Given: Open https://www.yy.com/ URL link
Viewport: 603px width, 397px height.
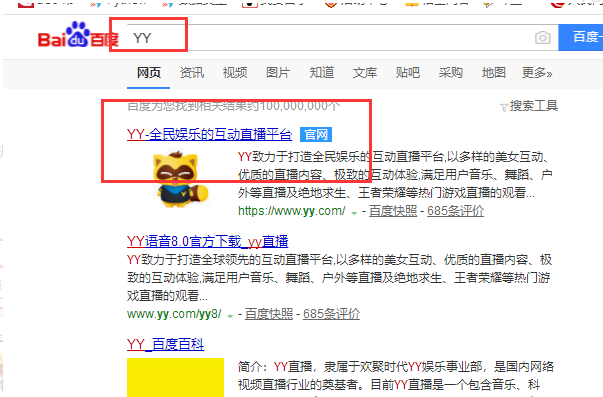Looking at the screenshot, I should click(292, 211).
